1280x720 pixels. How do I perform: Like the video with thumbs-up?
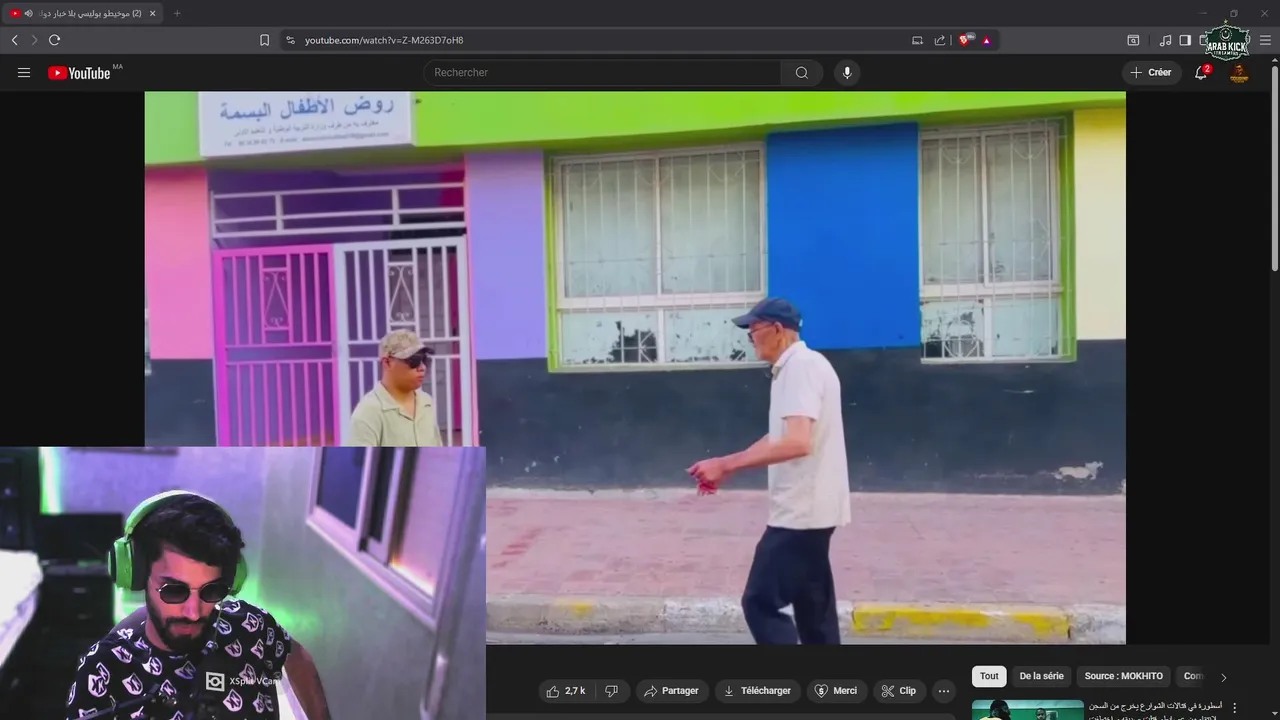click(566, 691)
